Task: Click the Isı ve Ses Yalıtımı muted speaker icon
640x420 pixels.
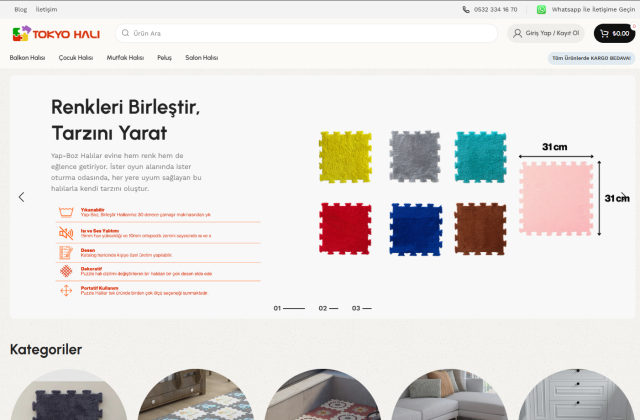Action: pos(66,233)
